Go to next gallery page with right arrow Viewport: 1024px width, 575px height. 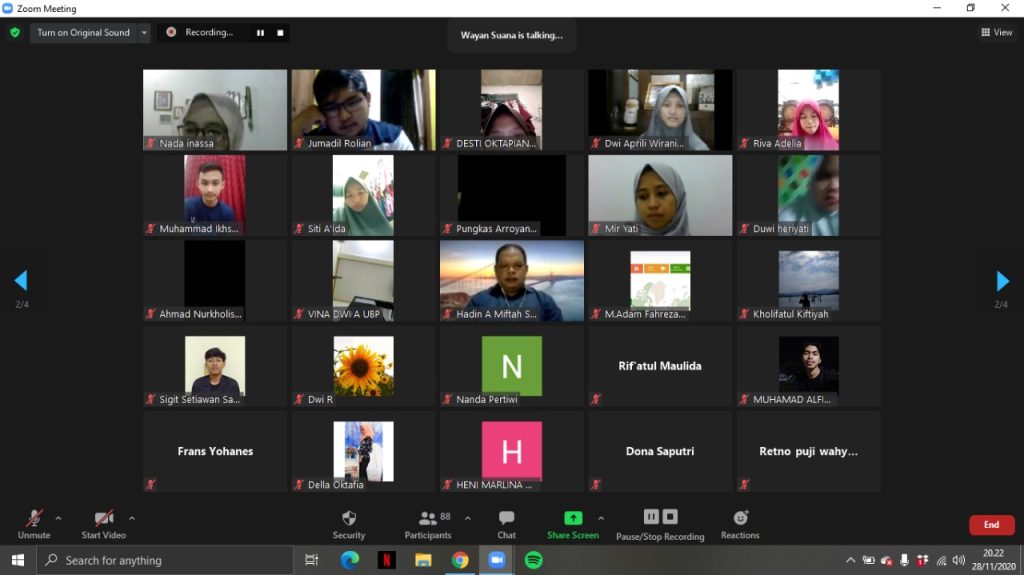click(x=1002, y=280)
